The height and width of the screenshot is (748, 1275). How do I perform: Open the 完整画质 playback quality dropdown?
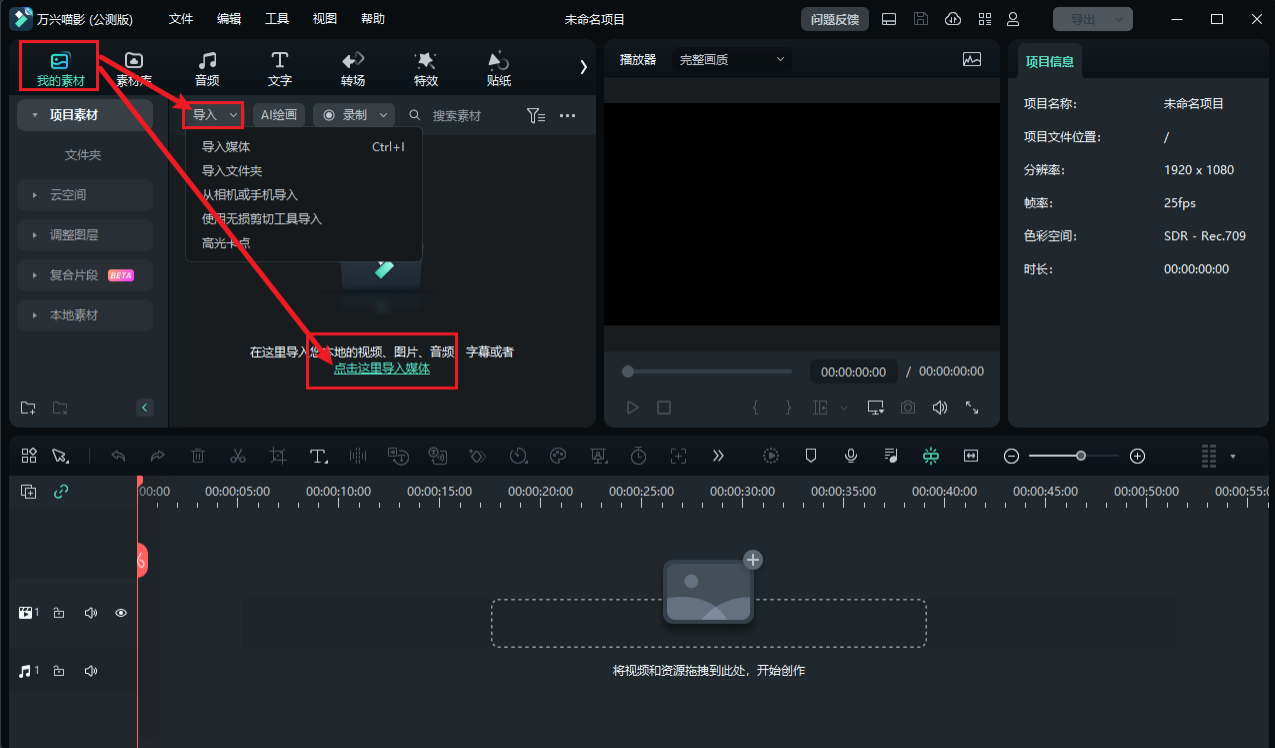pos(732,60)
